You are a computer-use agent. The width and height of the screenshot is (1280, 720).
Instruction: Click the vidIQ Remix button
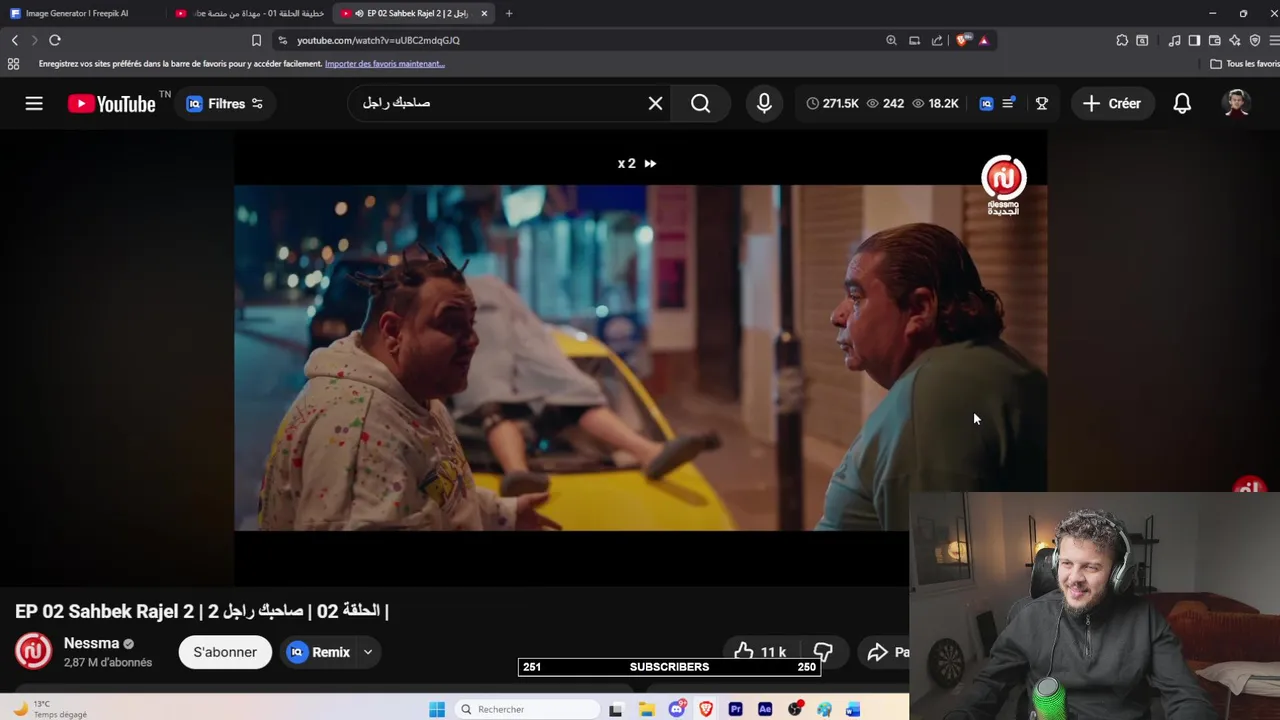[319, 652]
